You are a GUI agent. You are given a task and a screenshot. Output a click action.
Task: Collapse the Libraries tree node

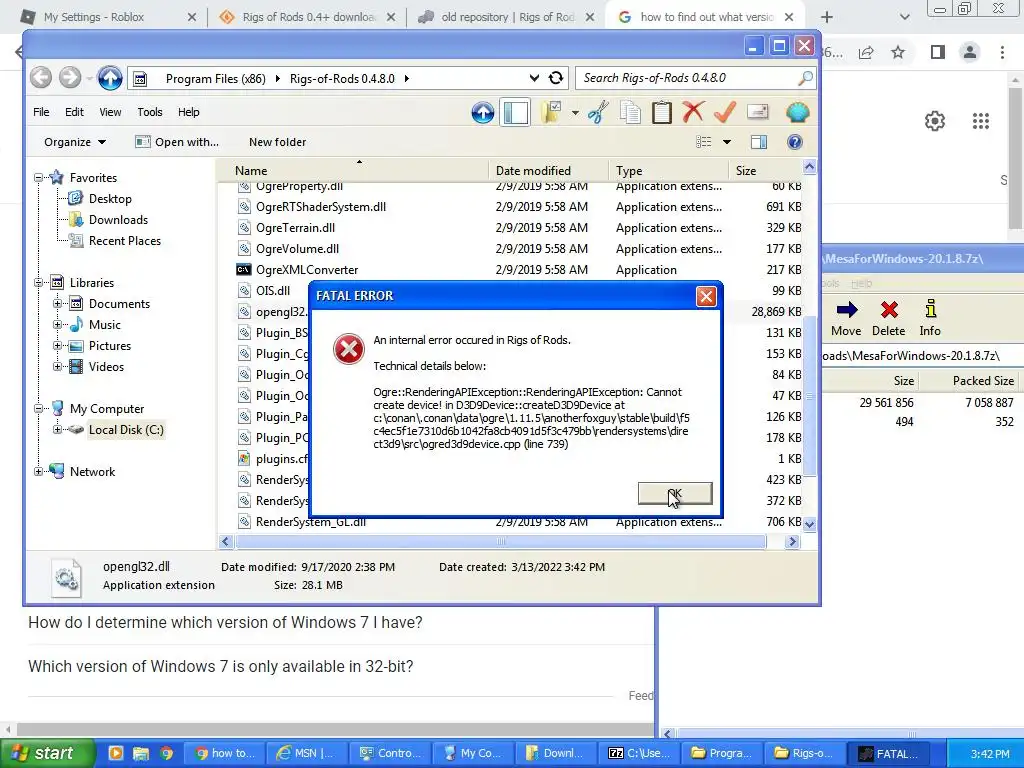pos(39,283)
